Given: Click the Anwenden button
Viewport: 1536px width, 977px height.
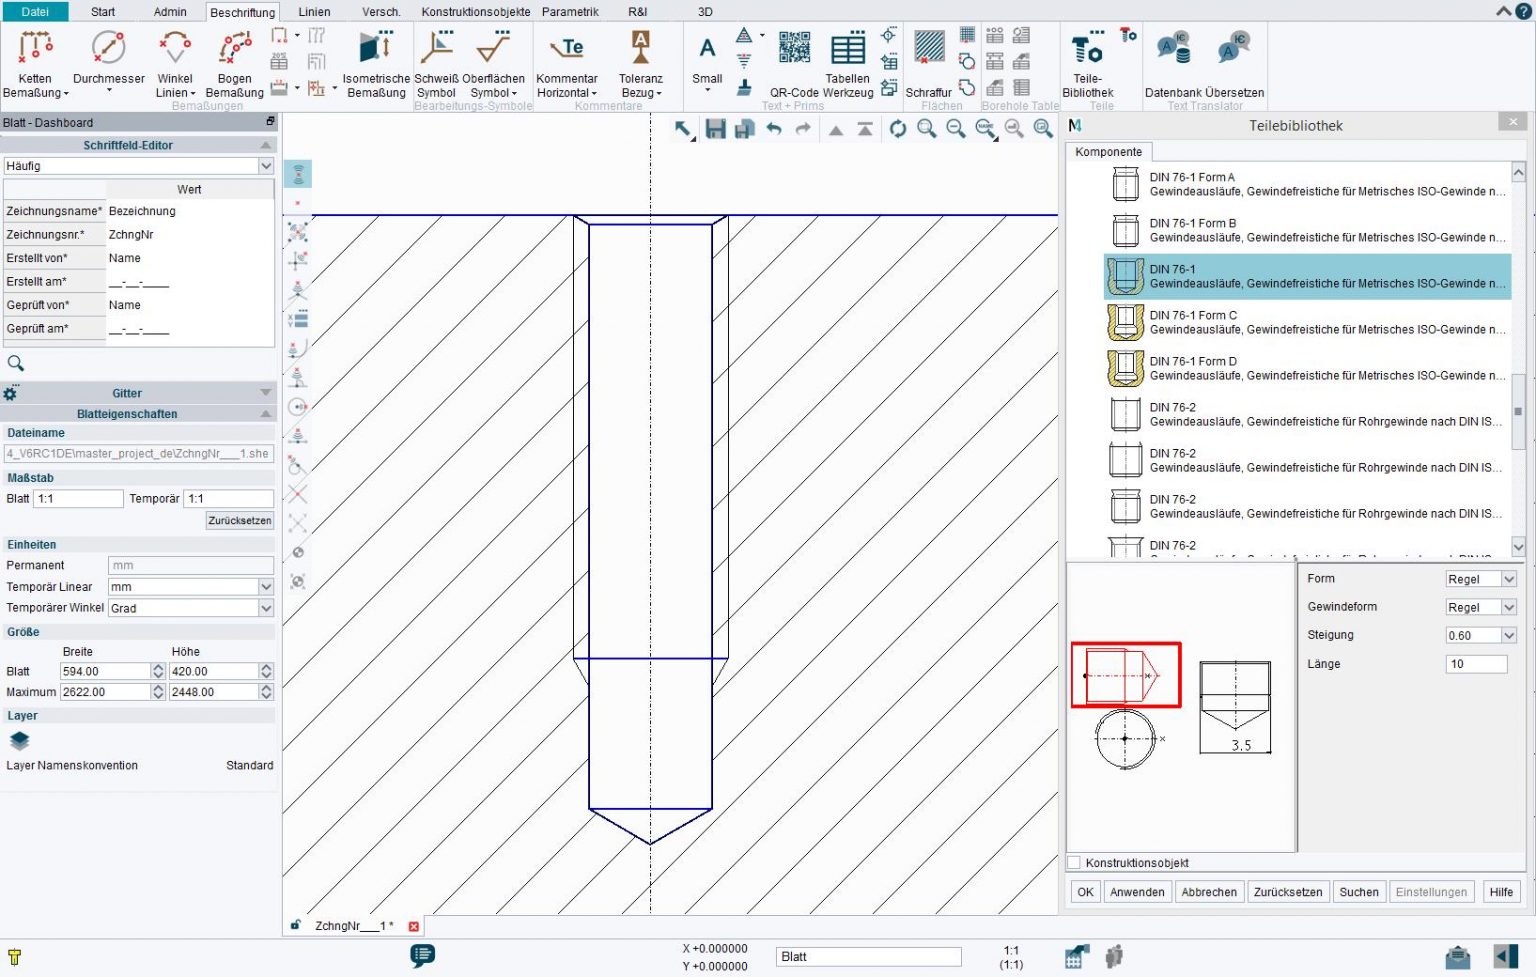Looking at the screenshot, I should [1137, 891].
